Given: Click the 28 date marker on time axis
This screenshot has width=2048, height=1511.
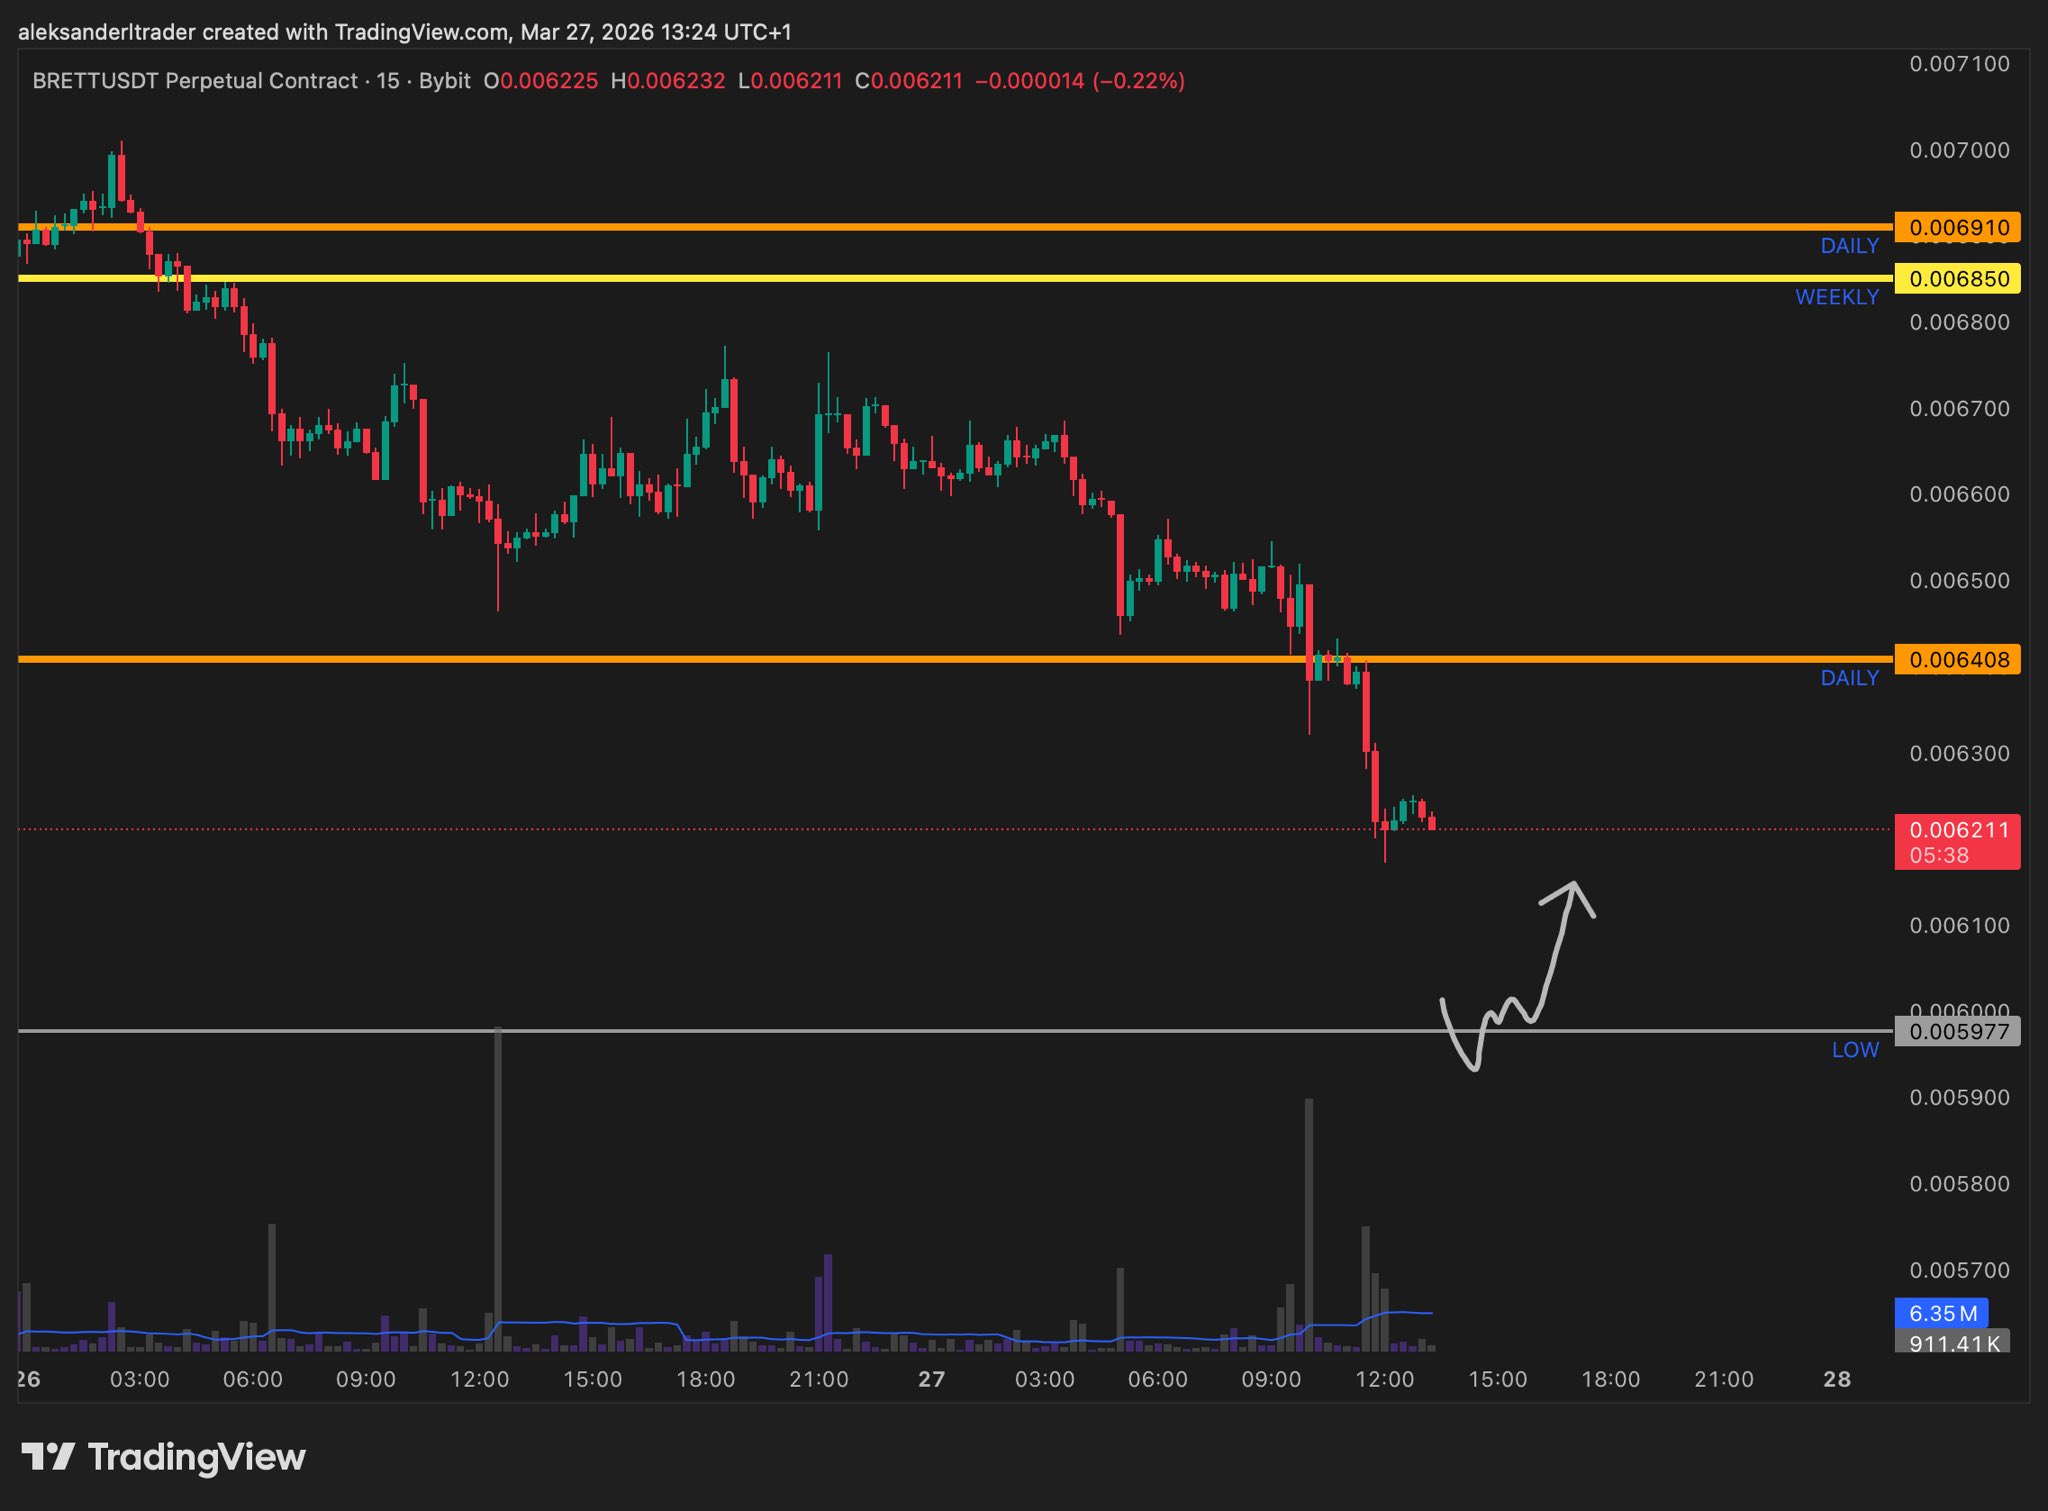Looking at the screenshot, I should click(1837, 1380).
